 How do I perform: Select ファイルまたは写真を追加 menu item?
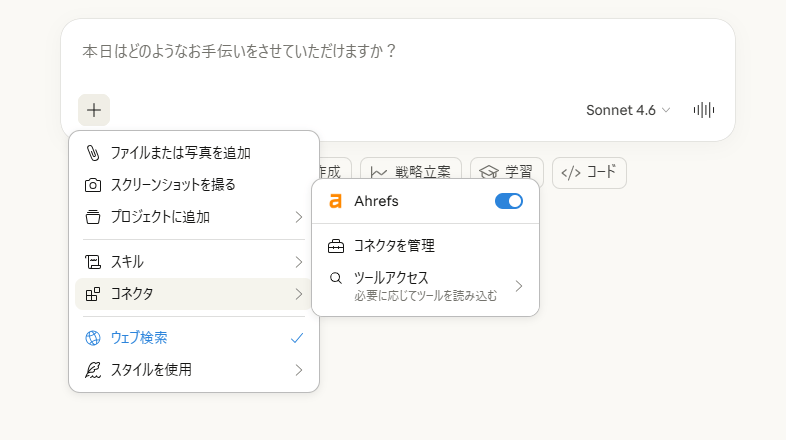tap(193, 153)
